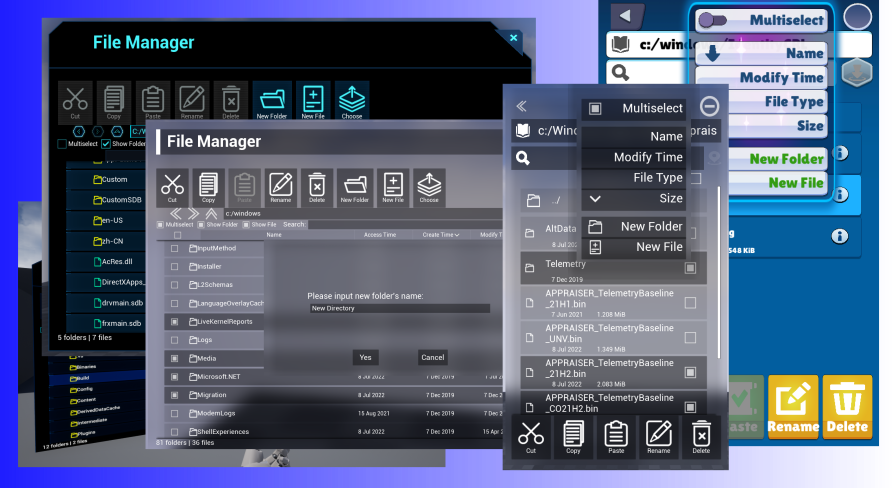Click Cut icon in dark File Manager

coord(75,101)
